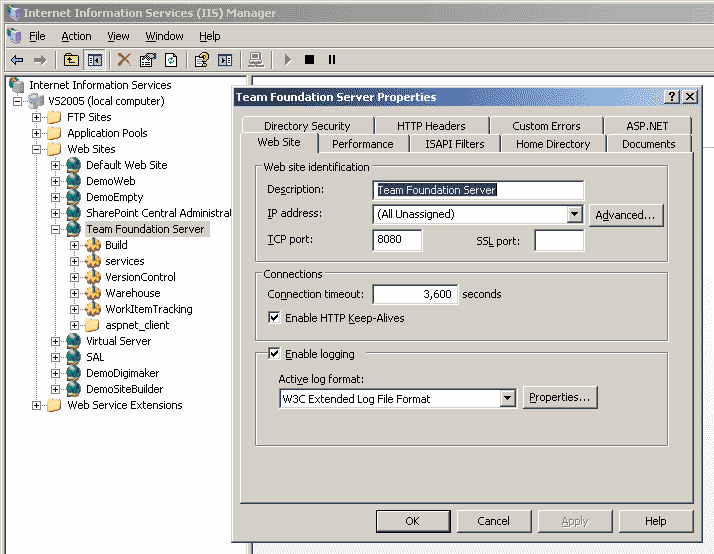
Task: Click the services application gear icon
Action: [x=93, y=261]
